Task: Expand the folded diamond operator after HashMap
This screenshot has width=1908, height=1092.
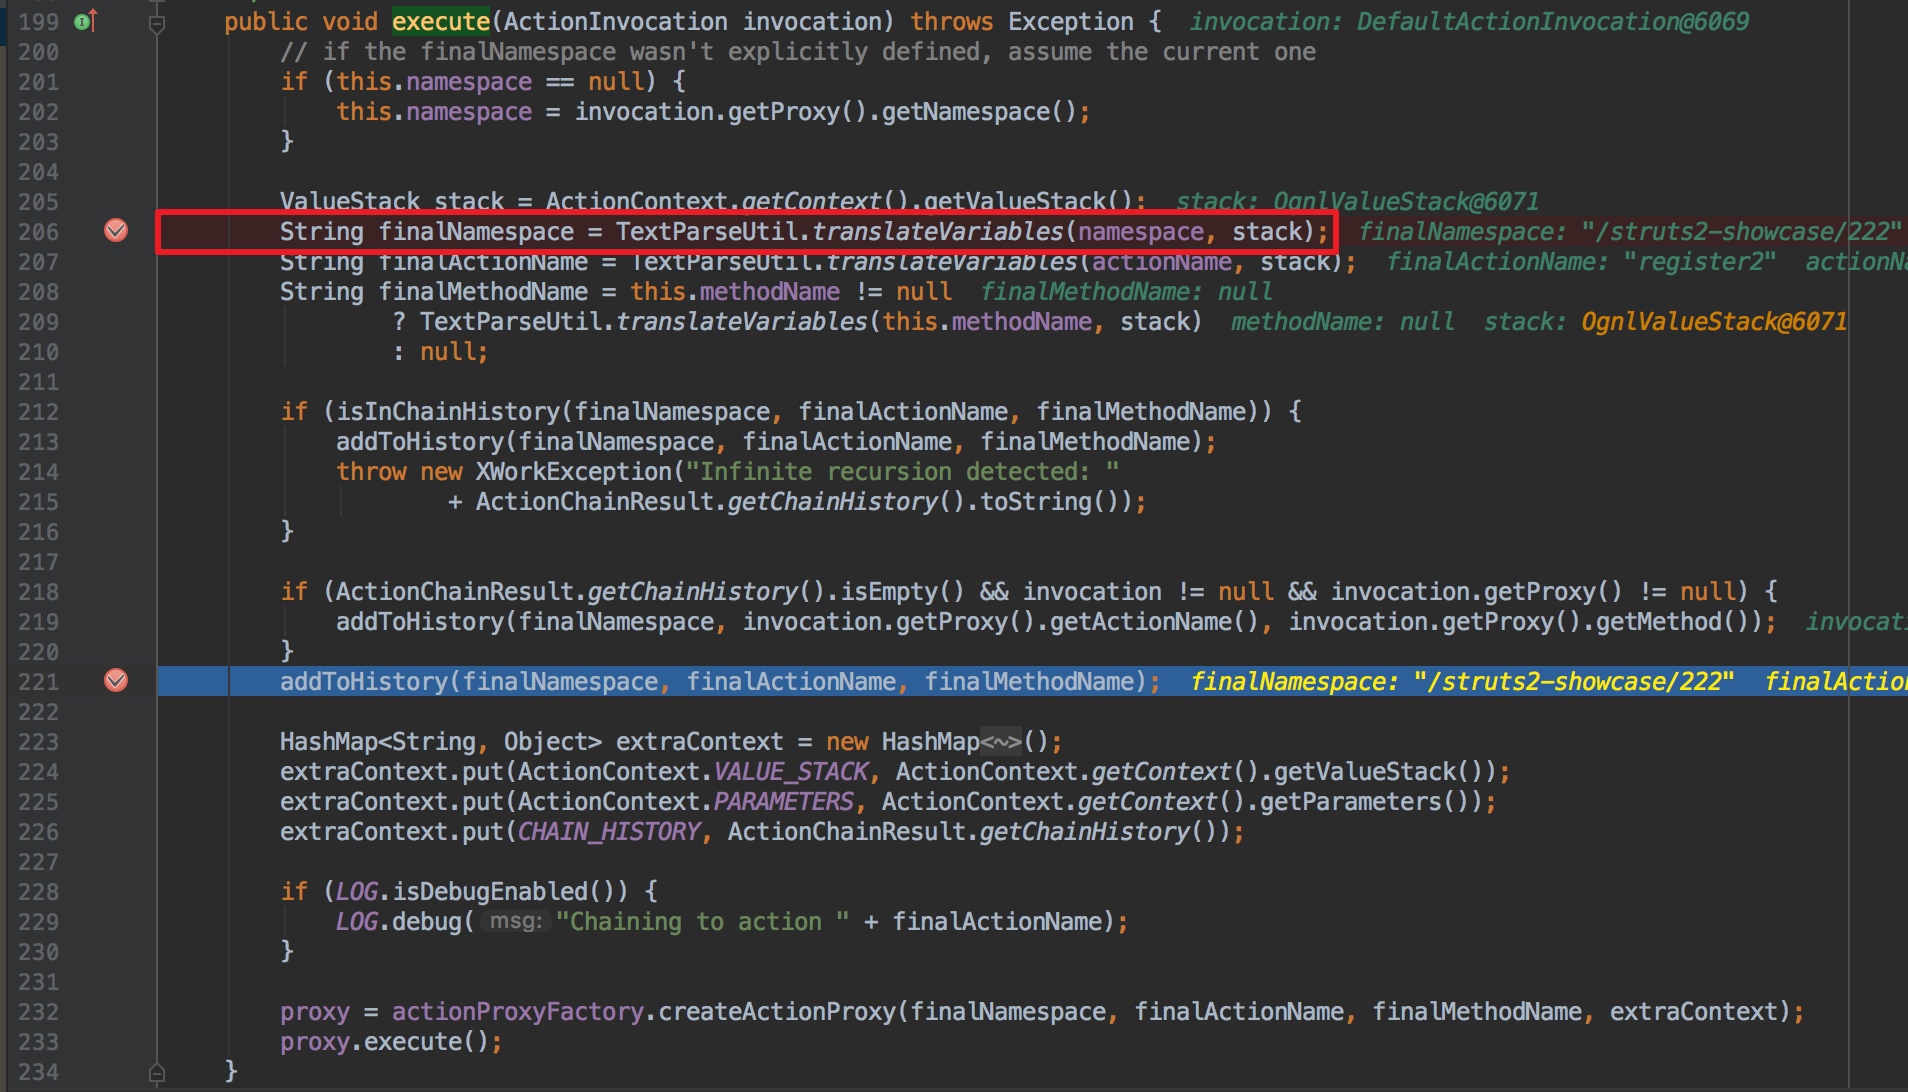Action: 1002,741
